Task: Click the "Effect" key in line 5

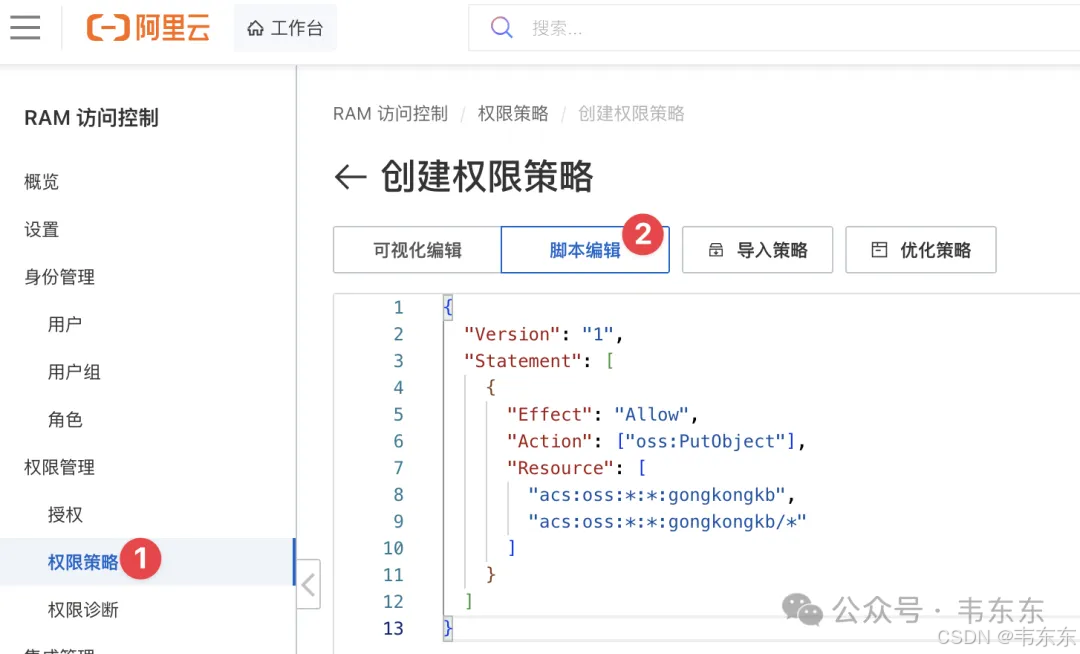Action: pos(550,414)
